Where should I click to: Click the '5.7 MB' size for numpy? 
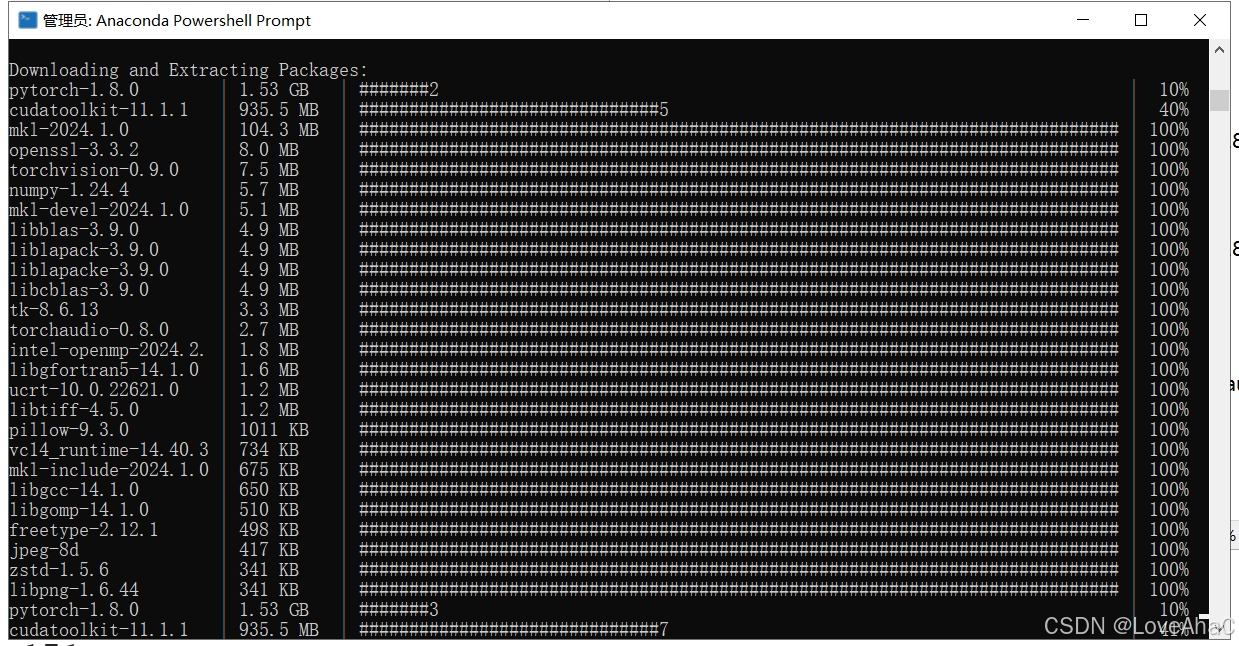269,190
